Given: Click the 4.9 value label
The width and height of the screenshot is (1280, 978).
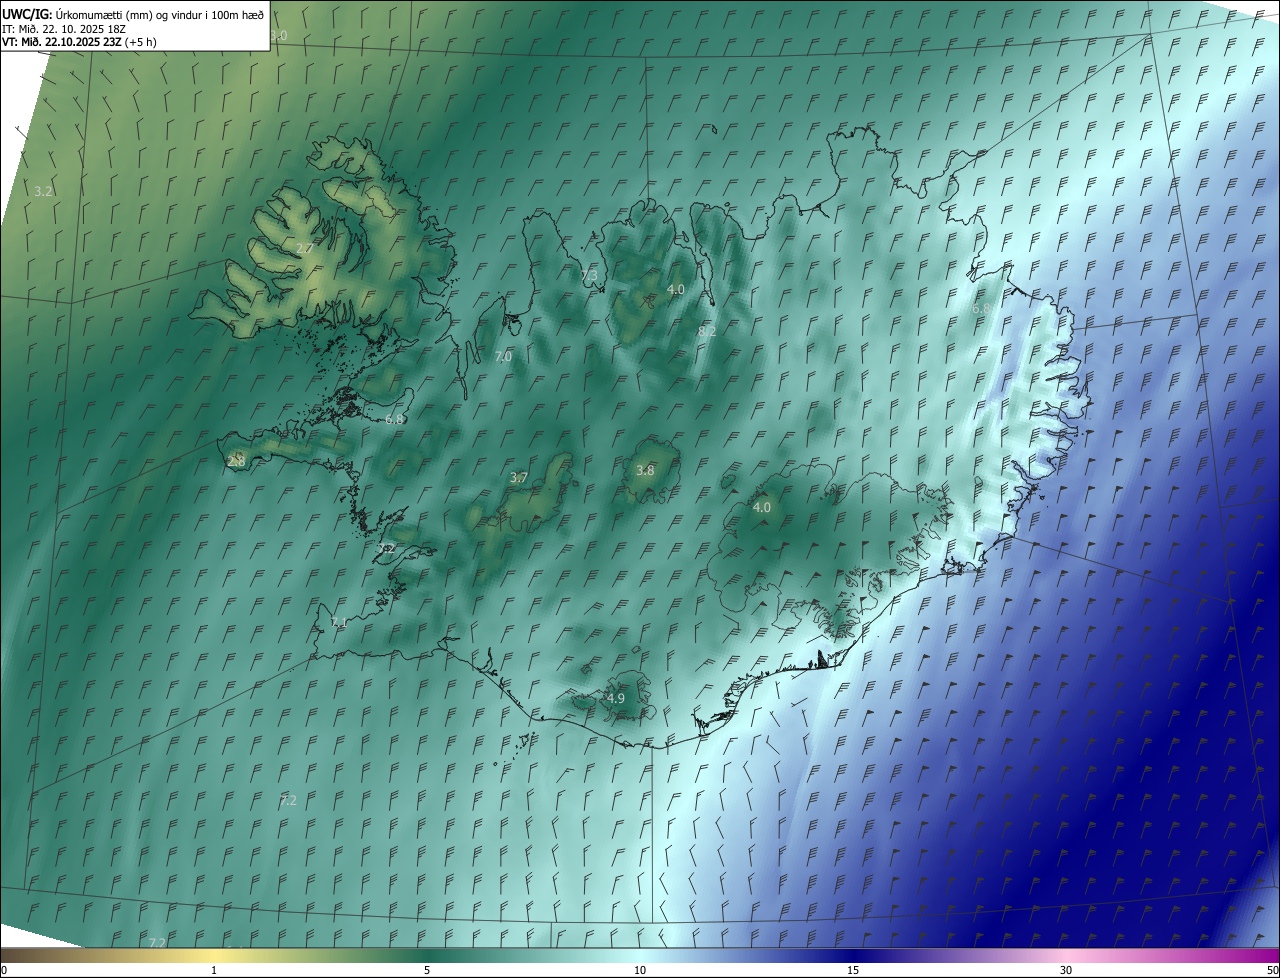Looking at the screenshot, I should [x=616, y=698].
